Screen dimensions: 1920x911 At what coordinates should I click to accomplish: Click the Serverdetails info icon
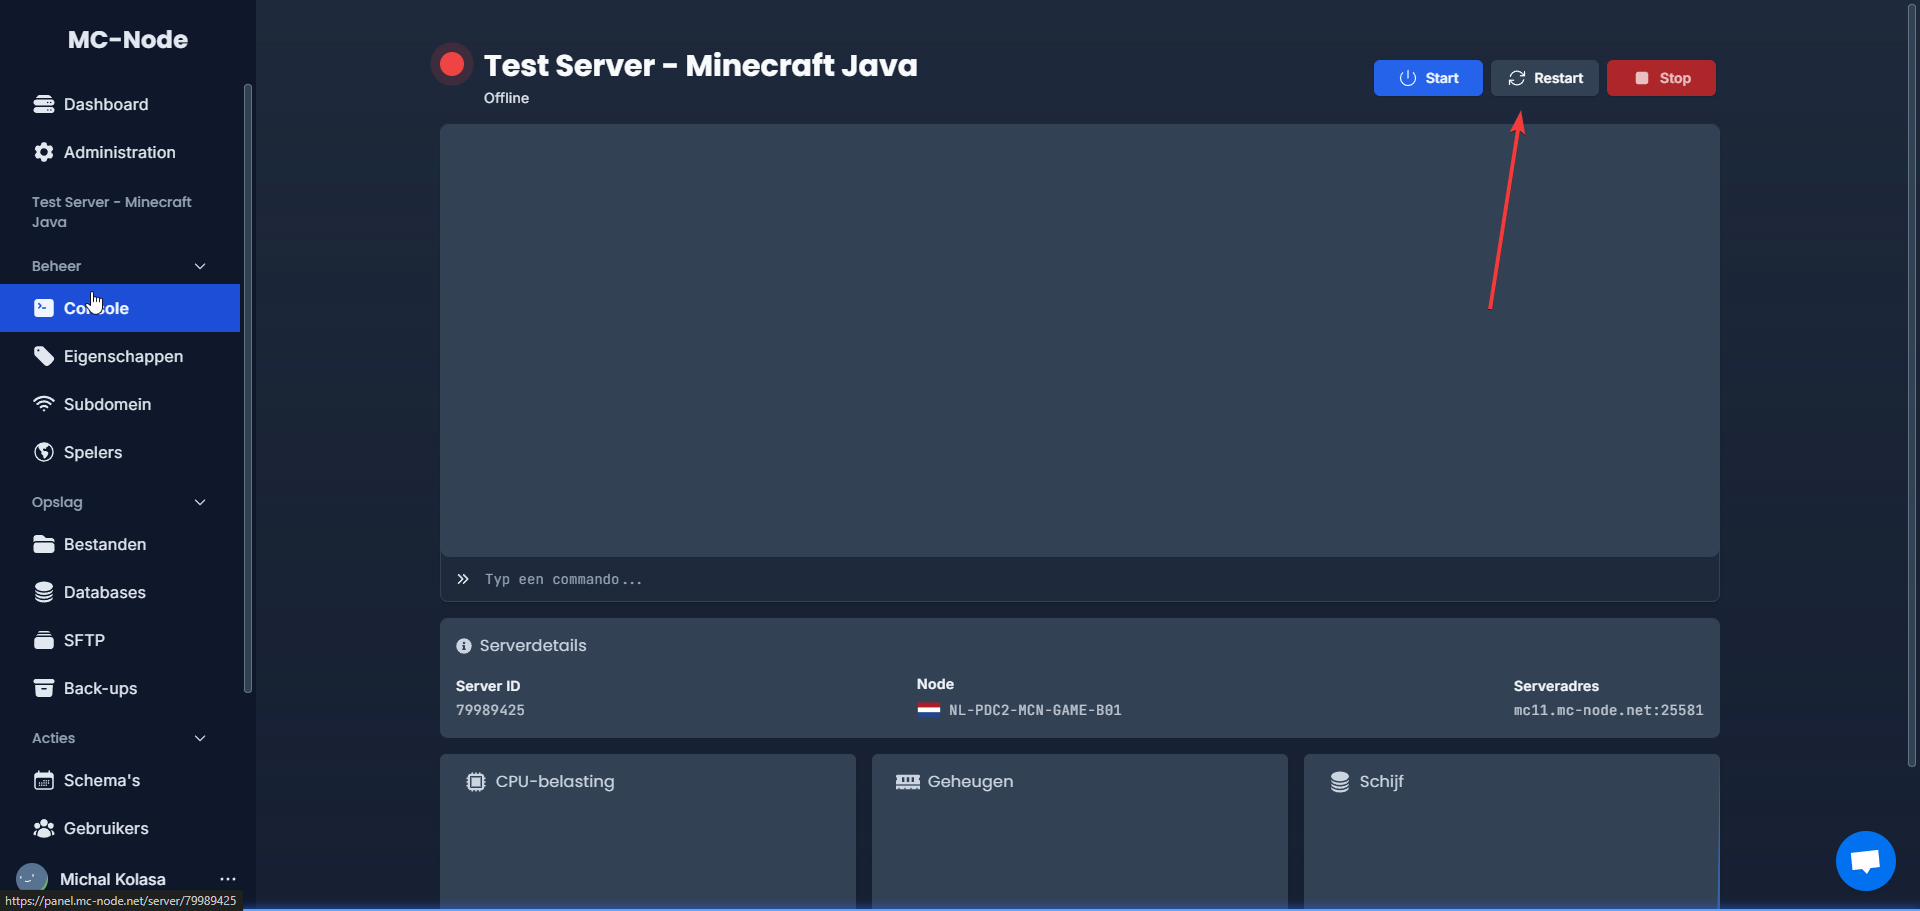463,646
